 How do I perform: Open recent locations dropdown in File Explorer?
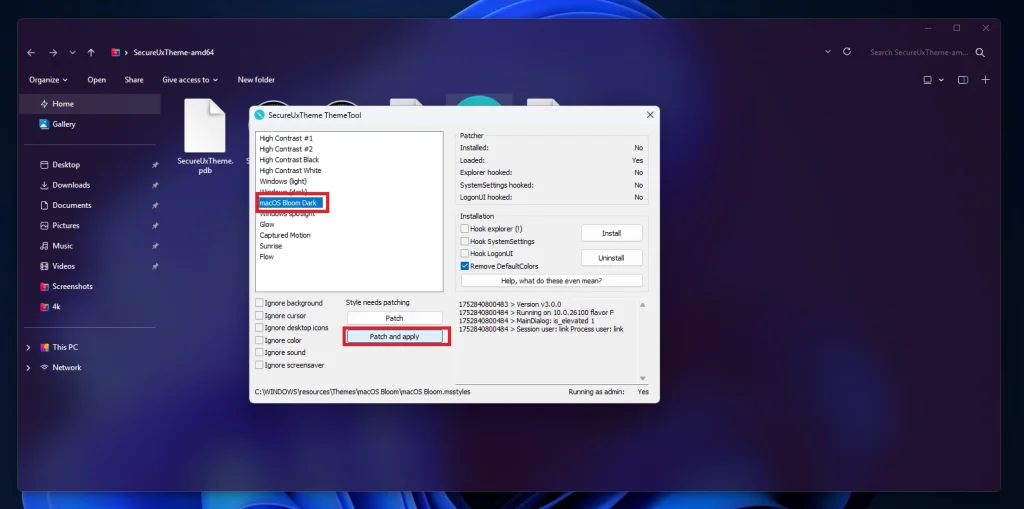point(72,52)
